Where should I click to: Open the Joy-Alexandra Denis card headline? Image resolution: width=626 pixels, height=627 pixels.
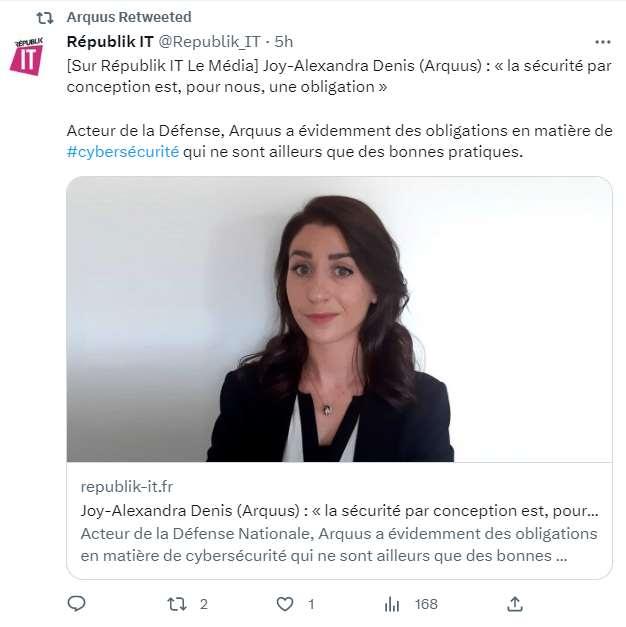click(340, 511)
